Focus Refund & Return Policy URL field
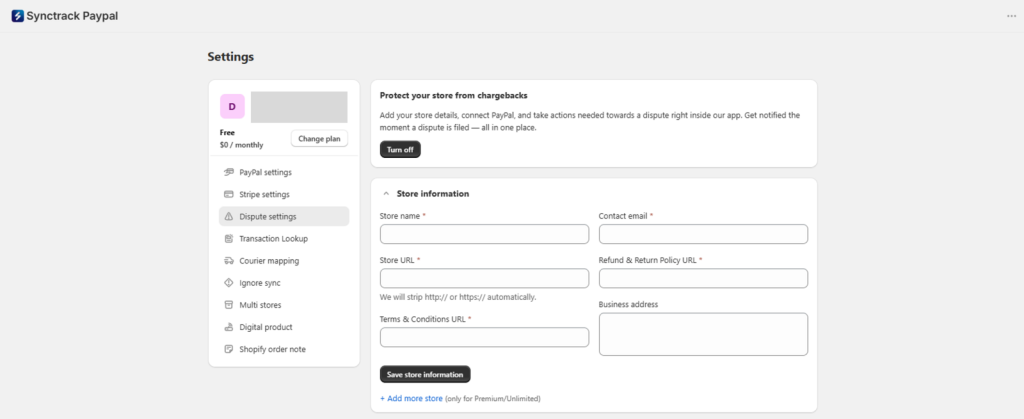This screenshot has height=419, width=1024. tap(703, 279)
